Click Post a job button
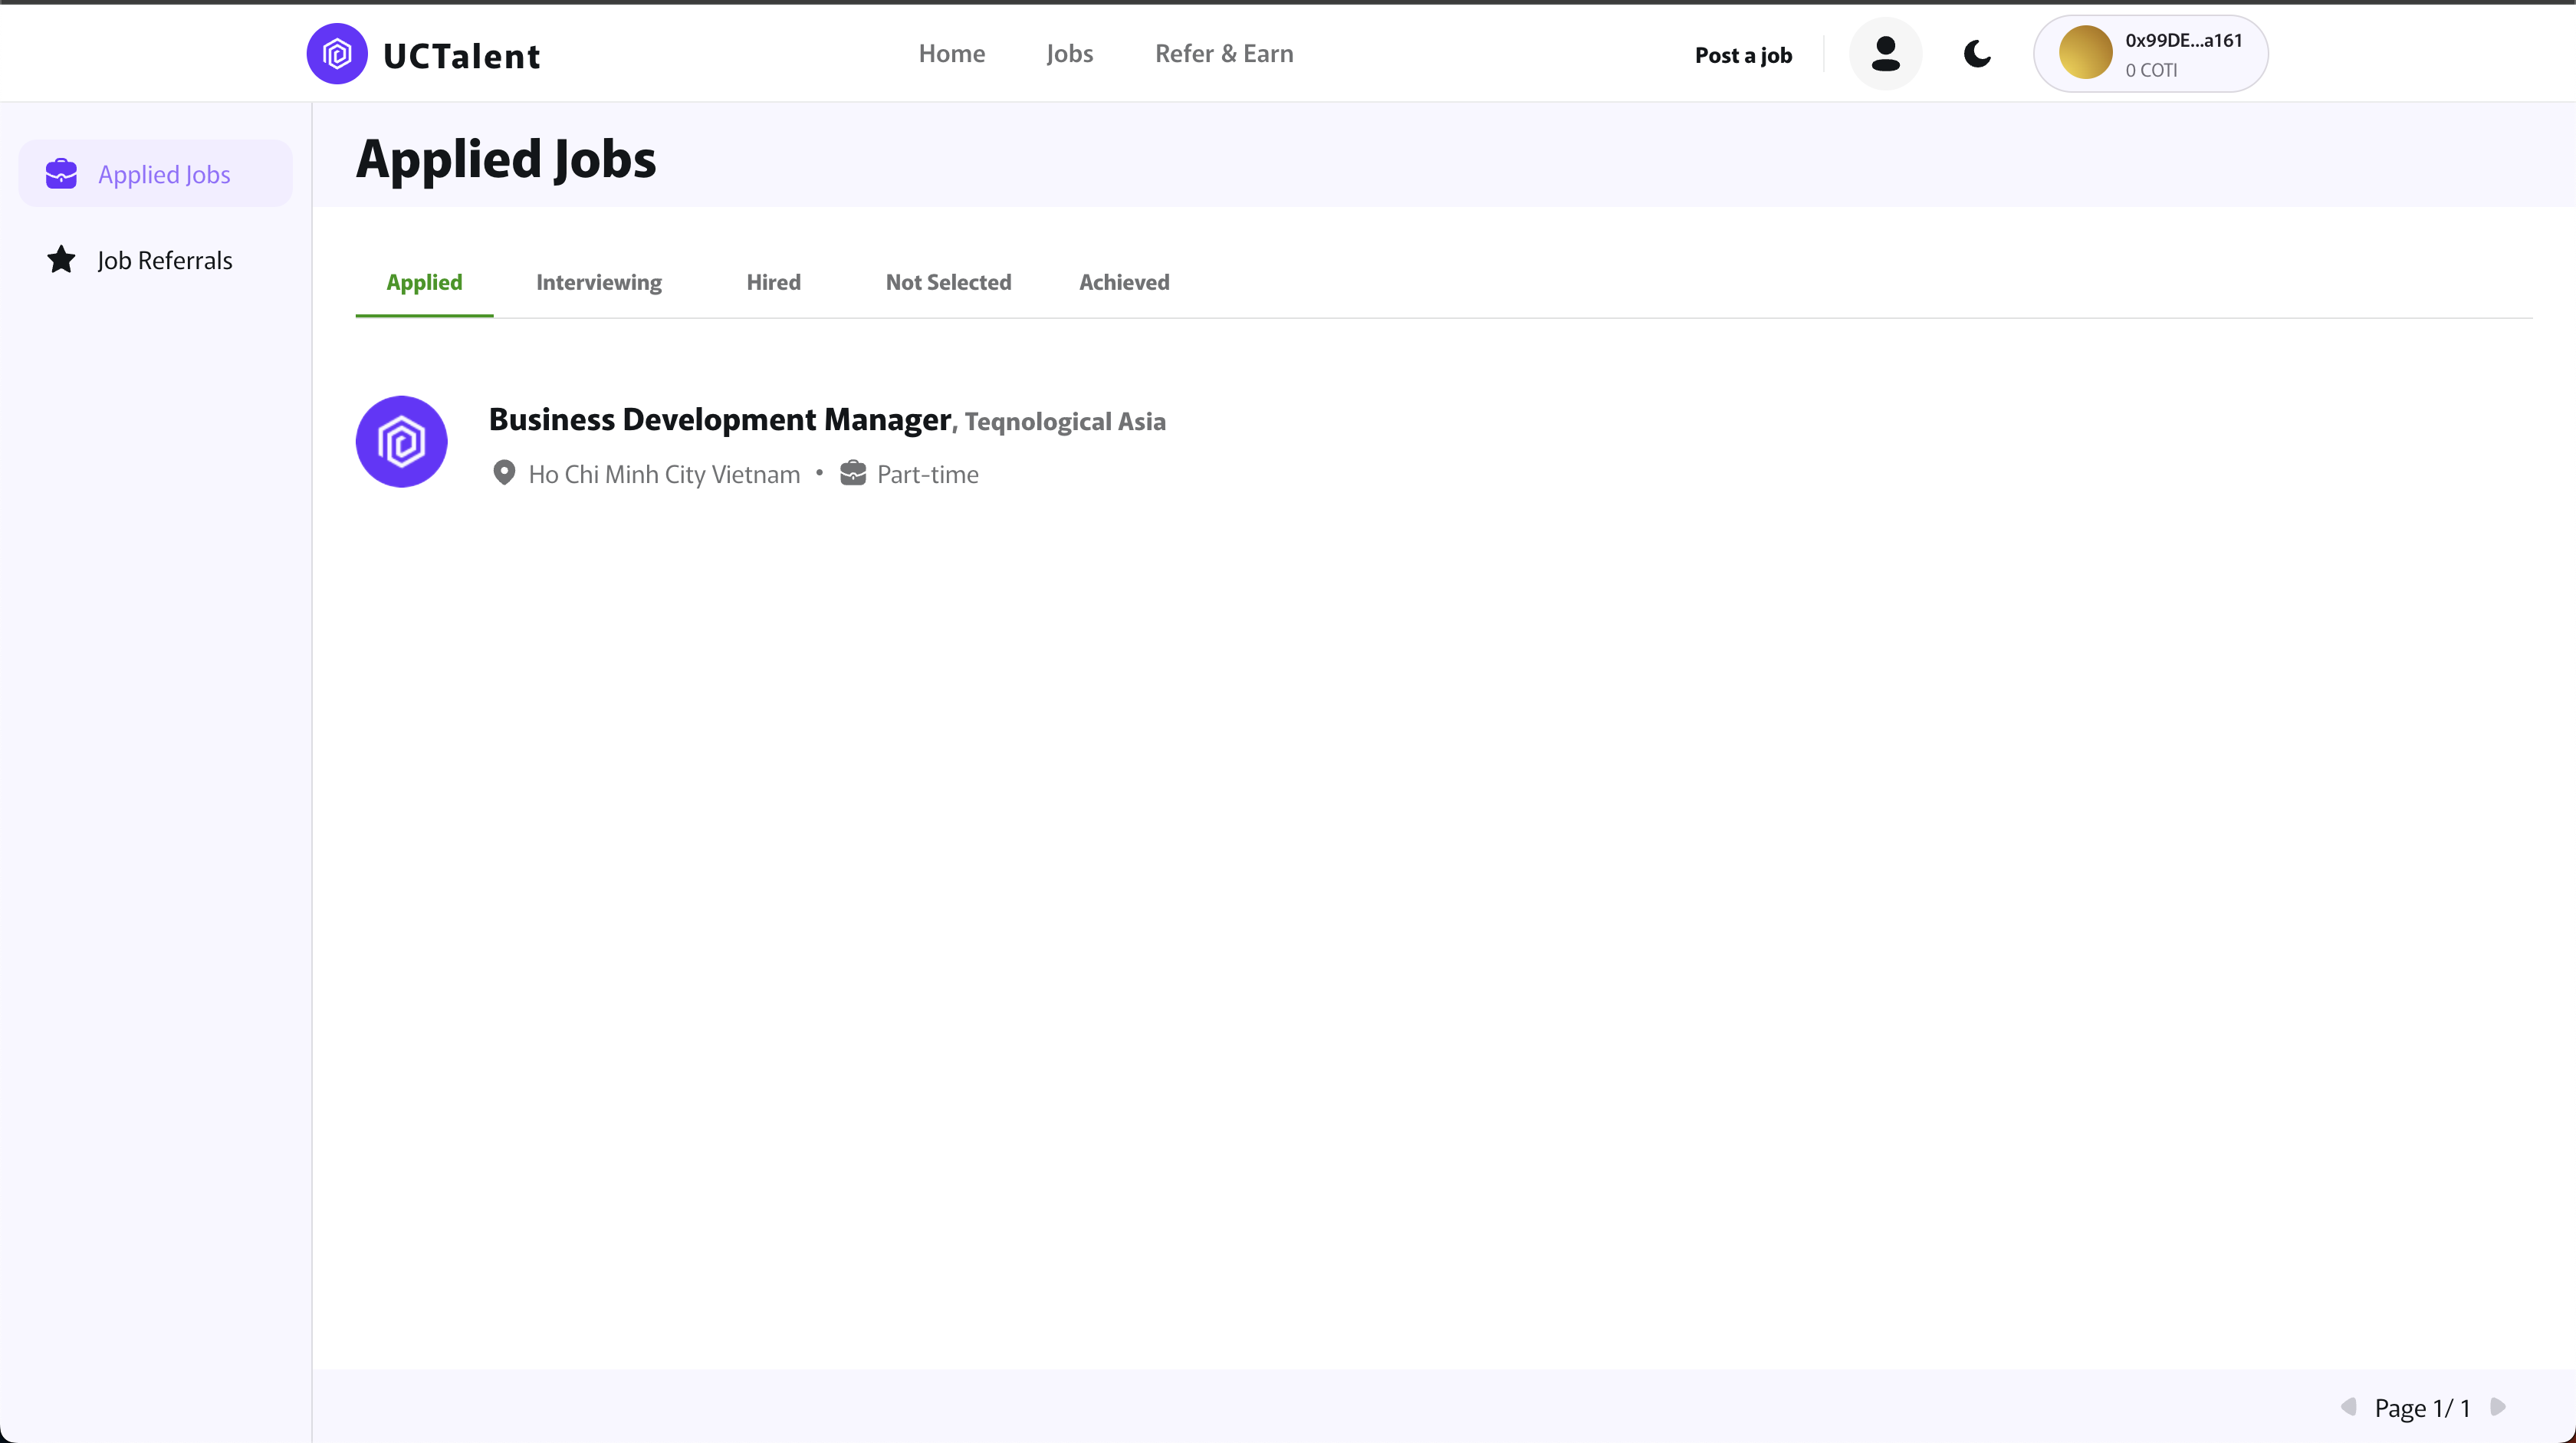The height and width of the screenshot is (1443, 2576). (x=1743, y=55)
